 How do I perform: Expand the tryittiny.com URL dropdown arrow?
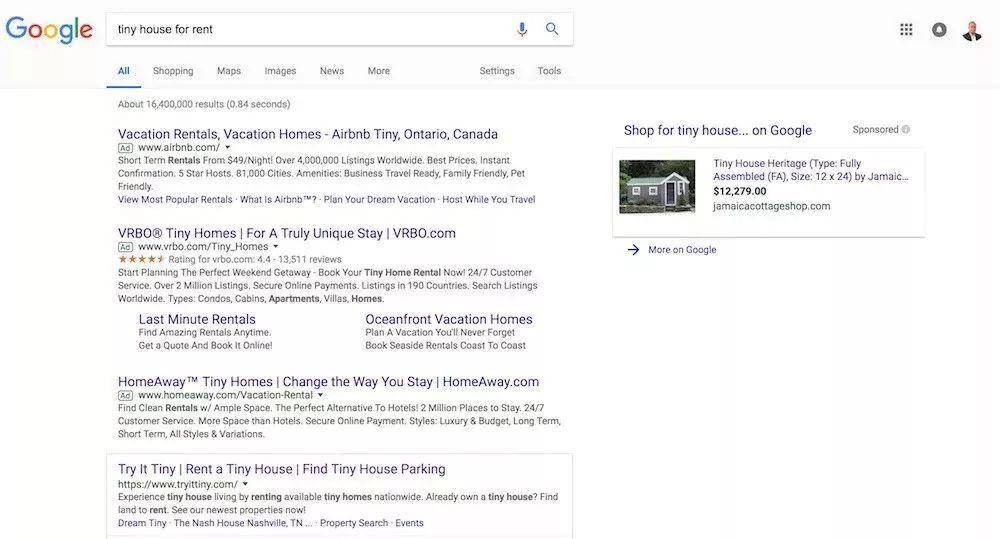245,485
